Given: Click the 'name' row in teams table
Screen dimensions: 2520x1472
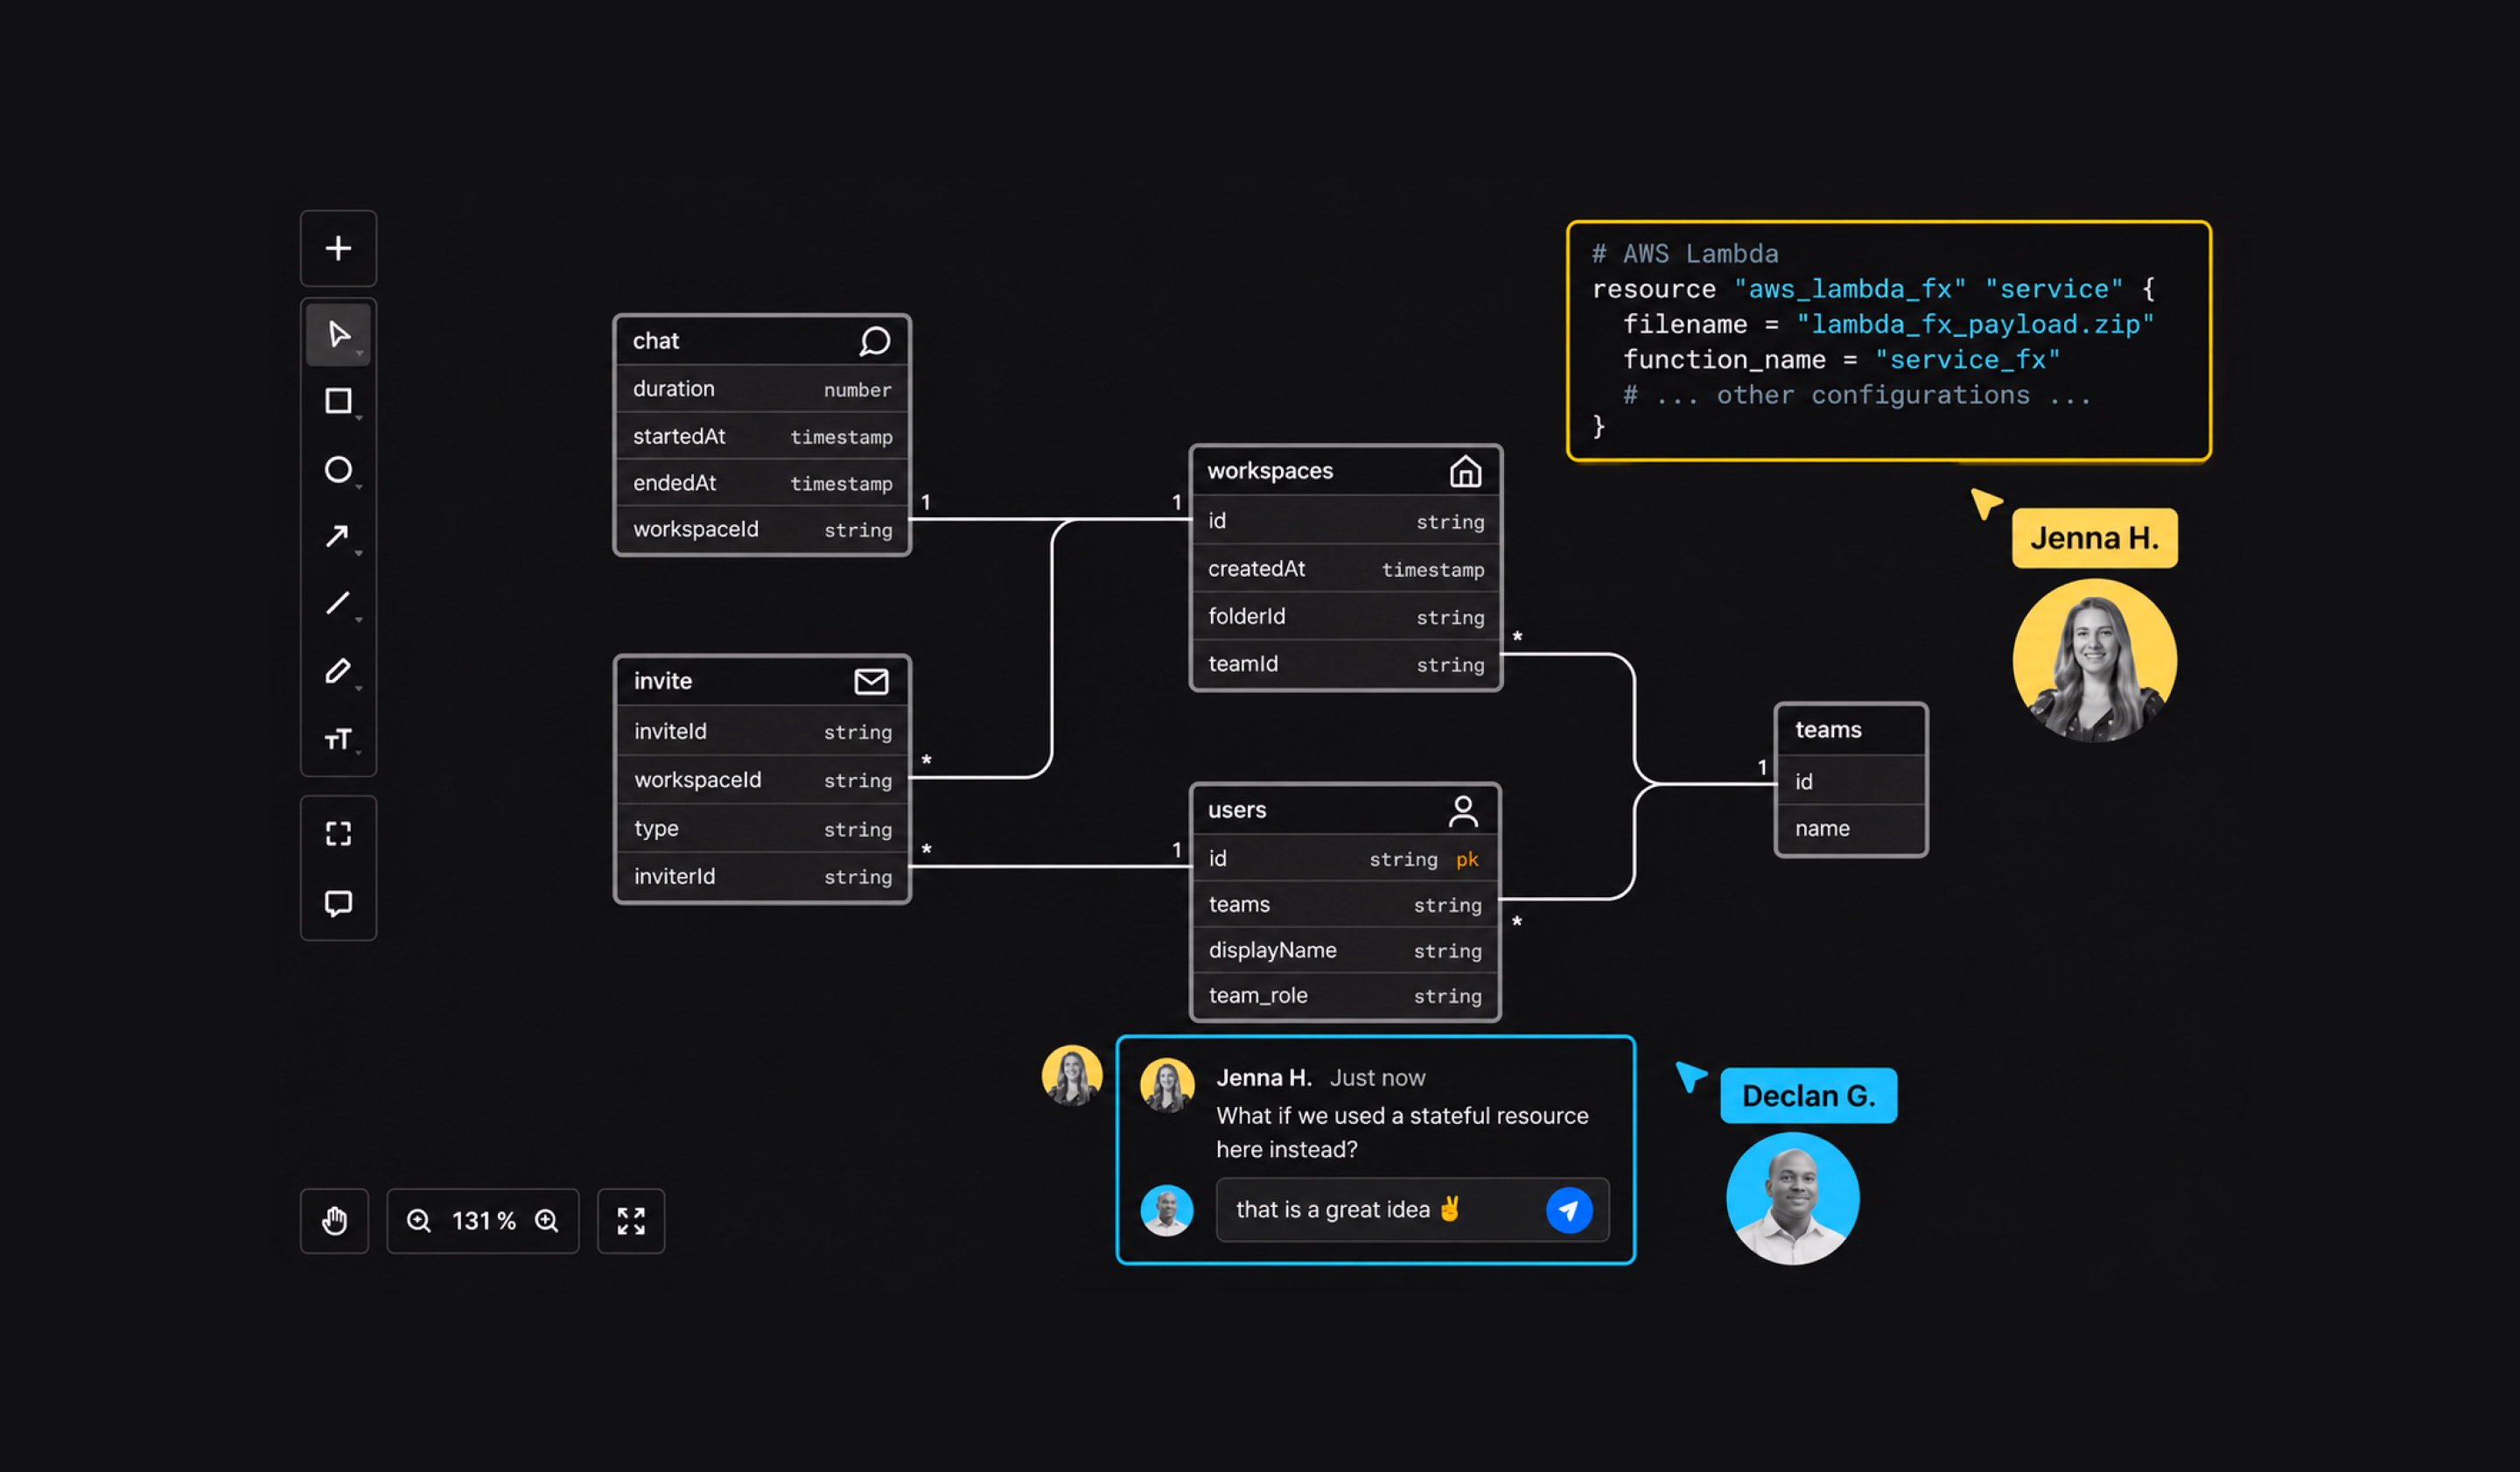Looking at the screenshot, I should click(x=1851, y=829).
